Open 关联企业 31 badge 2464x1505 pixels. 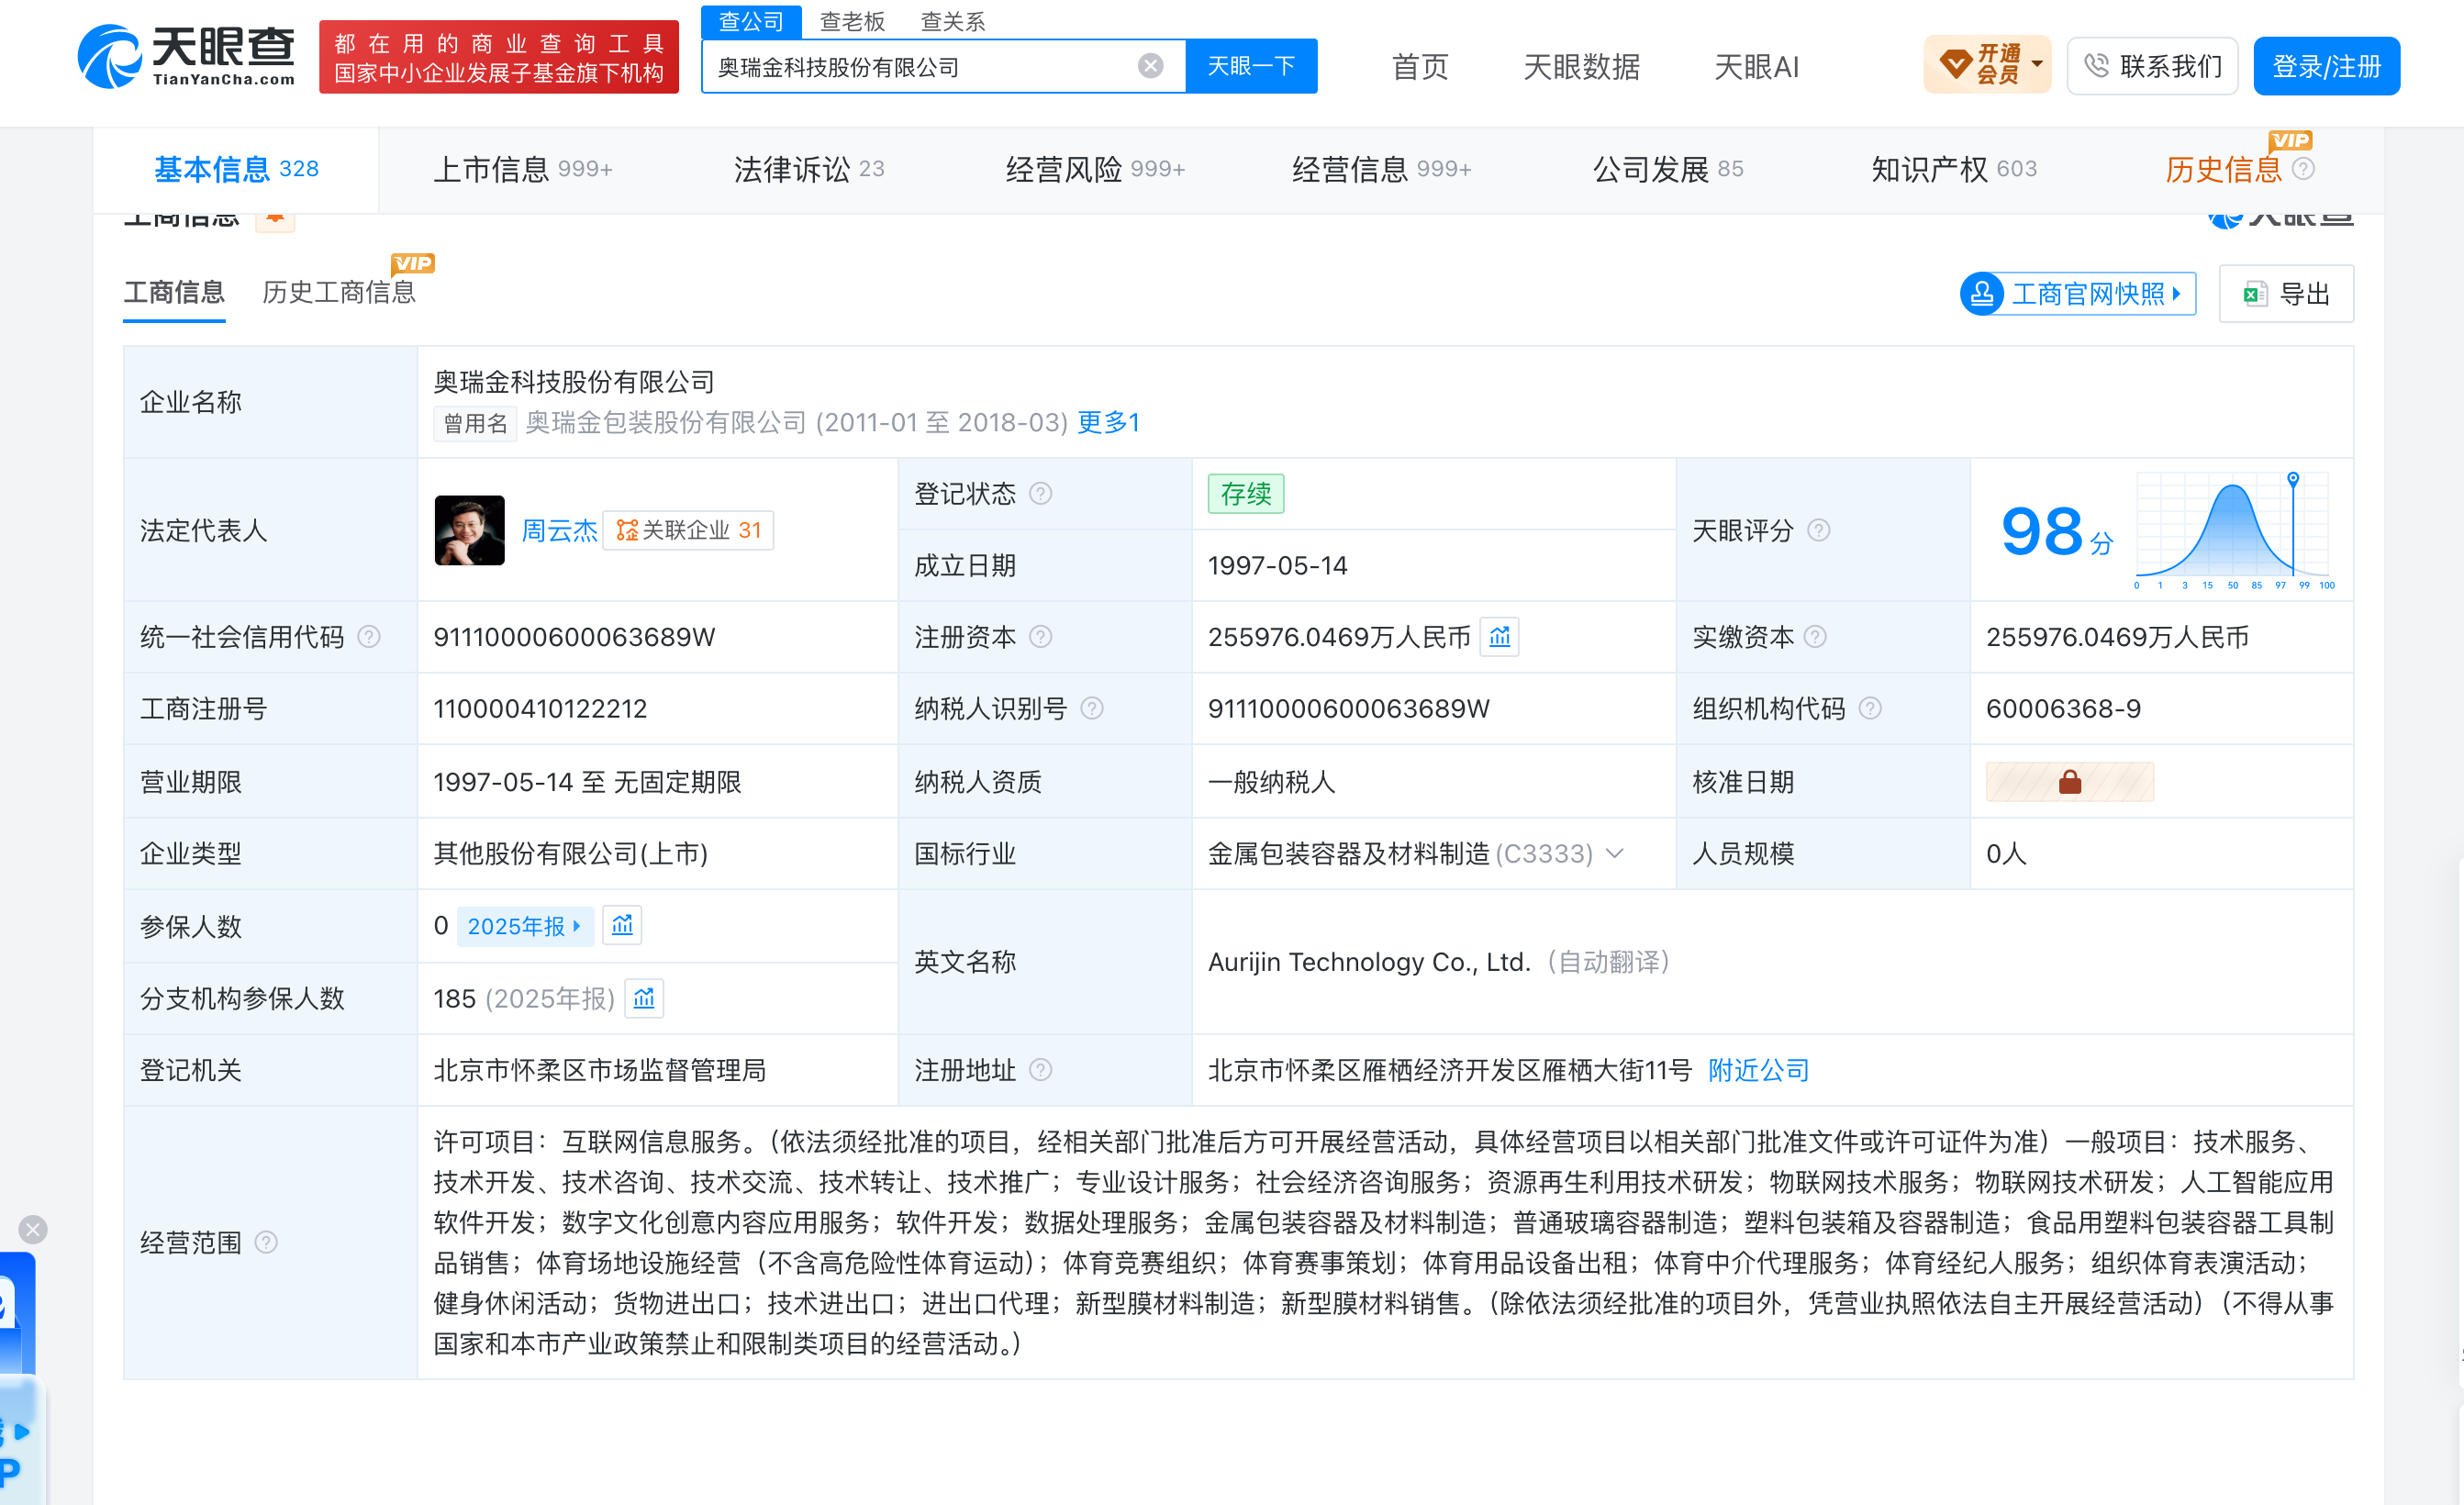tap(689, 530)
